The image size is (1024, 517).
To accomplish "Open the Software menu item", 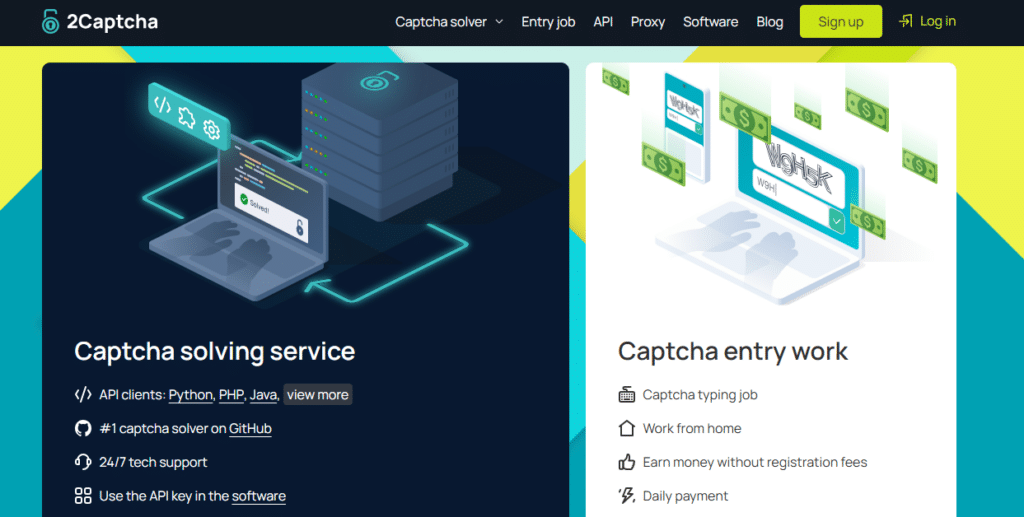I will (x=711, y=22).
